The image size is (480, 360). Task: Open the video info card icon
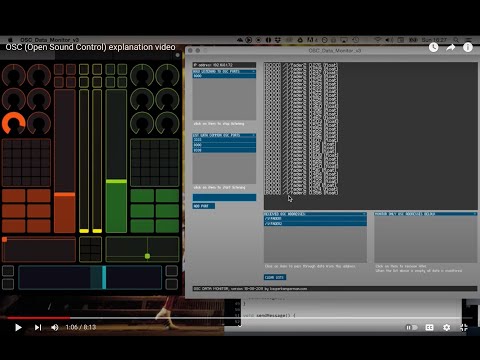point(468,48)
